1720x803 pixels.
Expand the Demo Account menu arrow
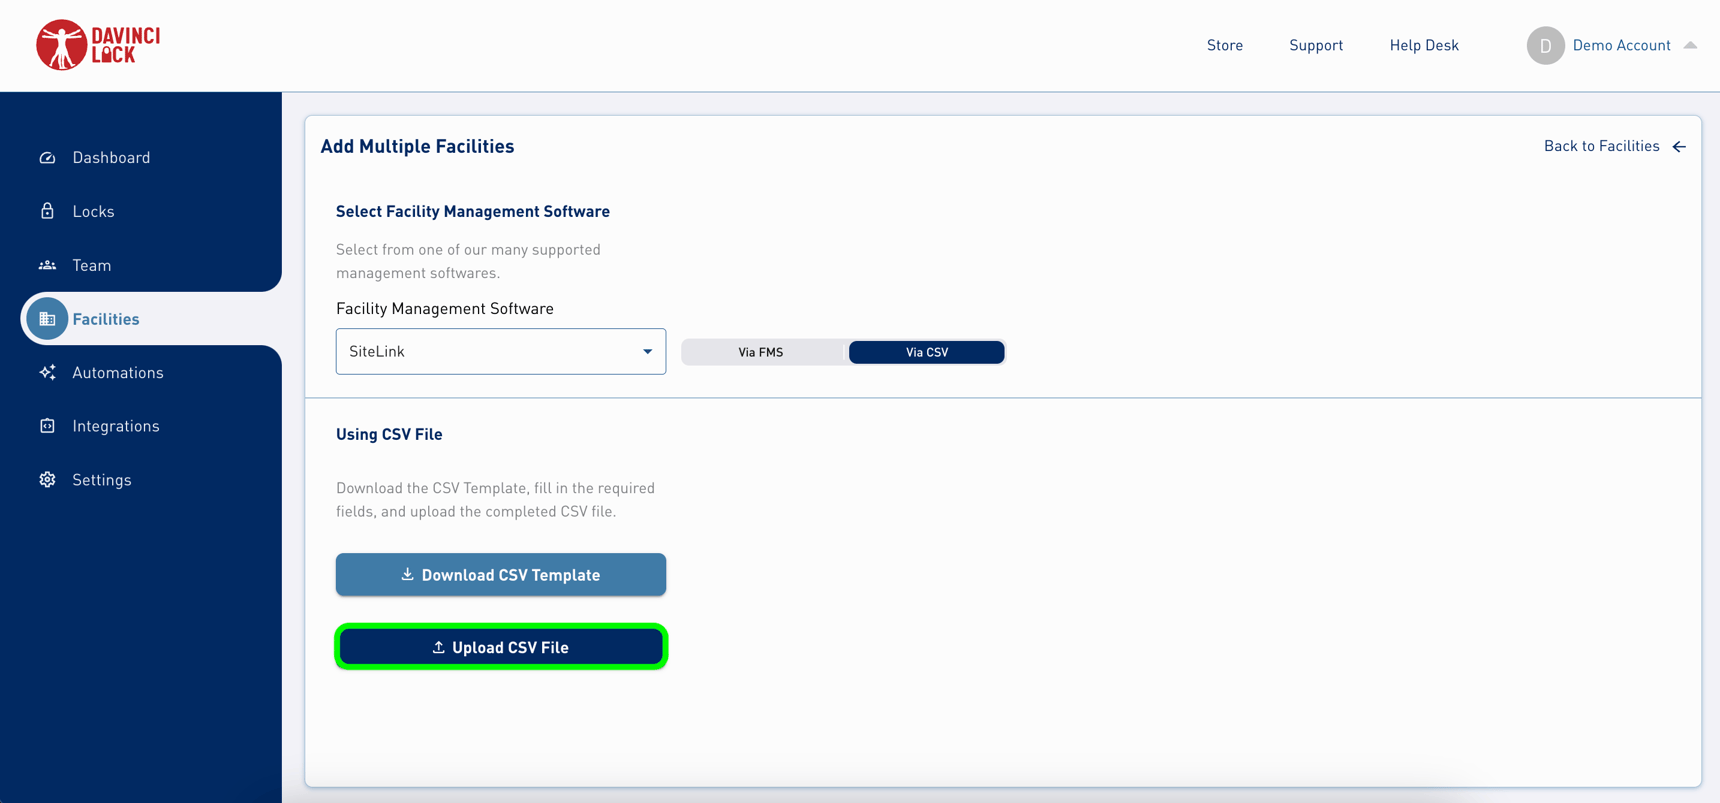click(x=1690, y=45)
